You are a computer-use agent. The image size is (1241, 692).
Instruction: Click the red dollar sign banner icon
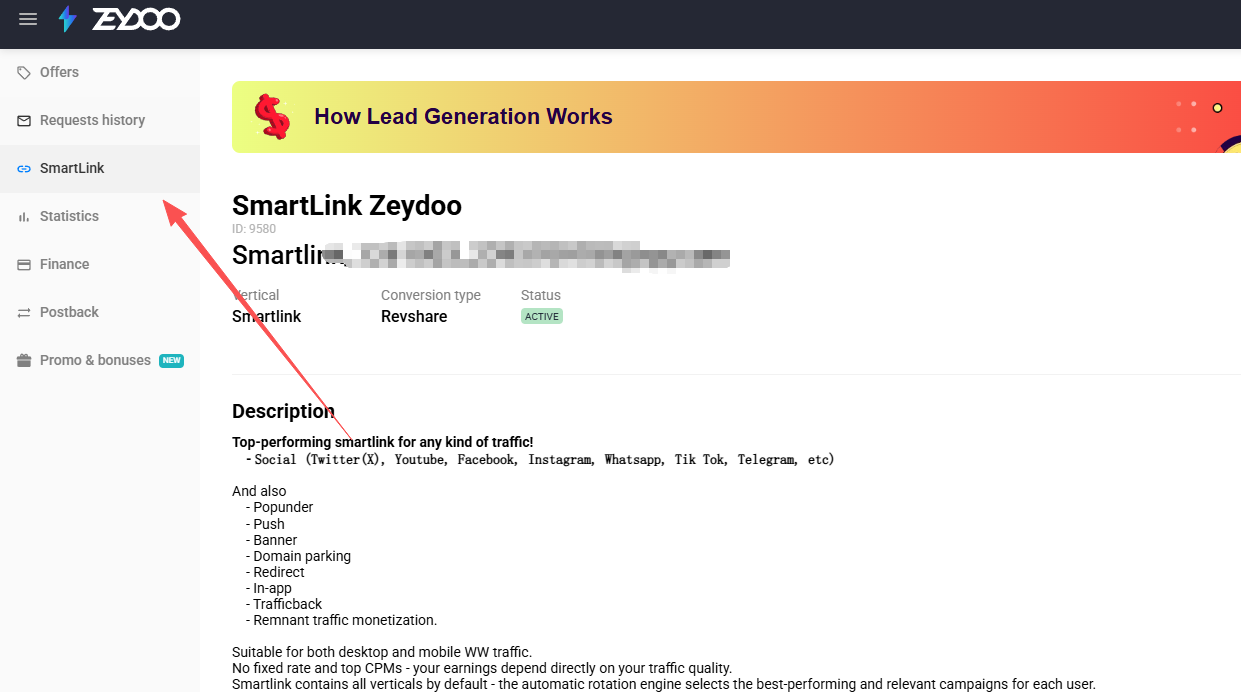[x=272, y=116]
